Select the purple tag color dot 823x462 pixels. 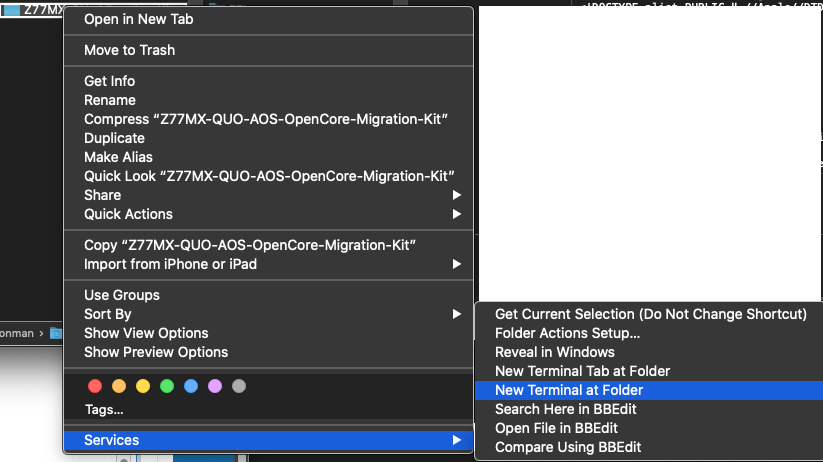[x=215, y=386]
